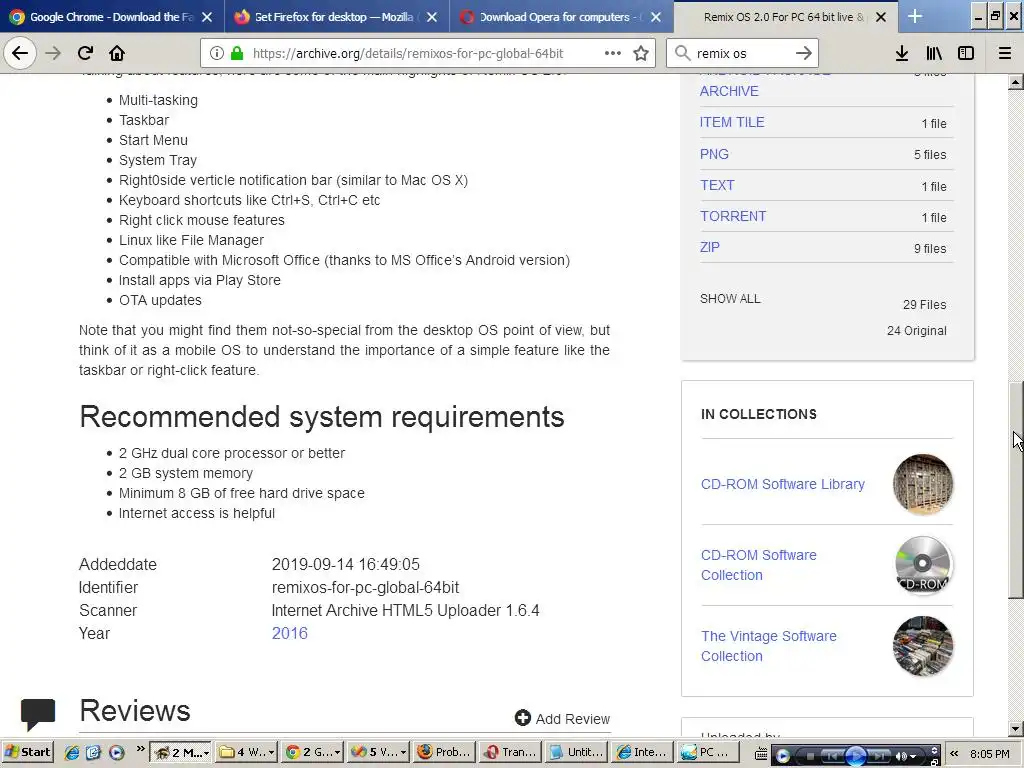Click the green padlock security icon
Viewport: 1024px width, 768px height.
(x=237, y=54)
